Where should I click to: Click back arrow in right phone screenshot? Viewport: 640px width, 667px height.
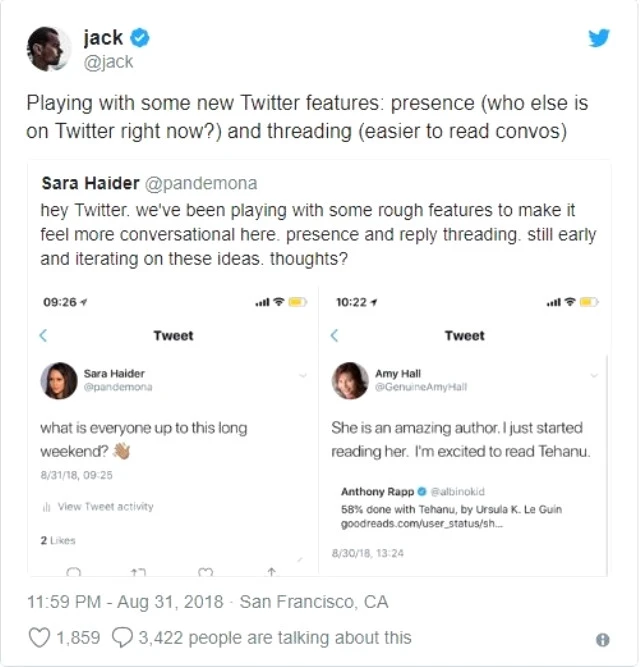(x=334, y=336)
